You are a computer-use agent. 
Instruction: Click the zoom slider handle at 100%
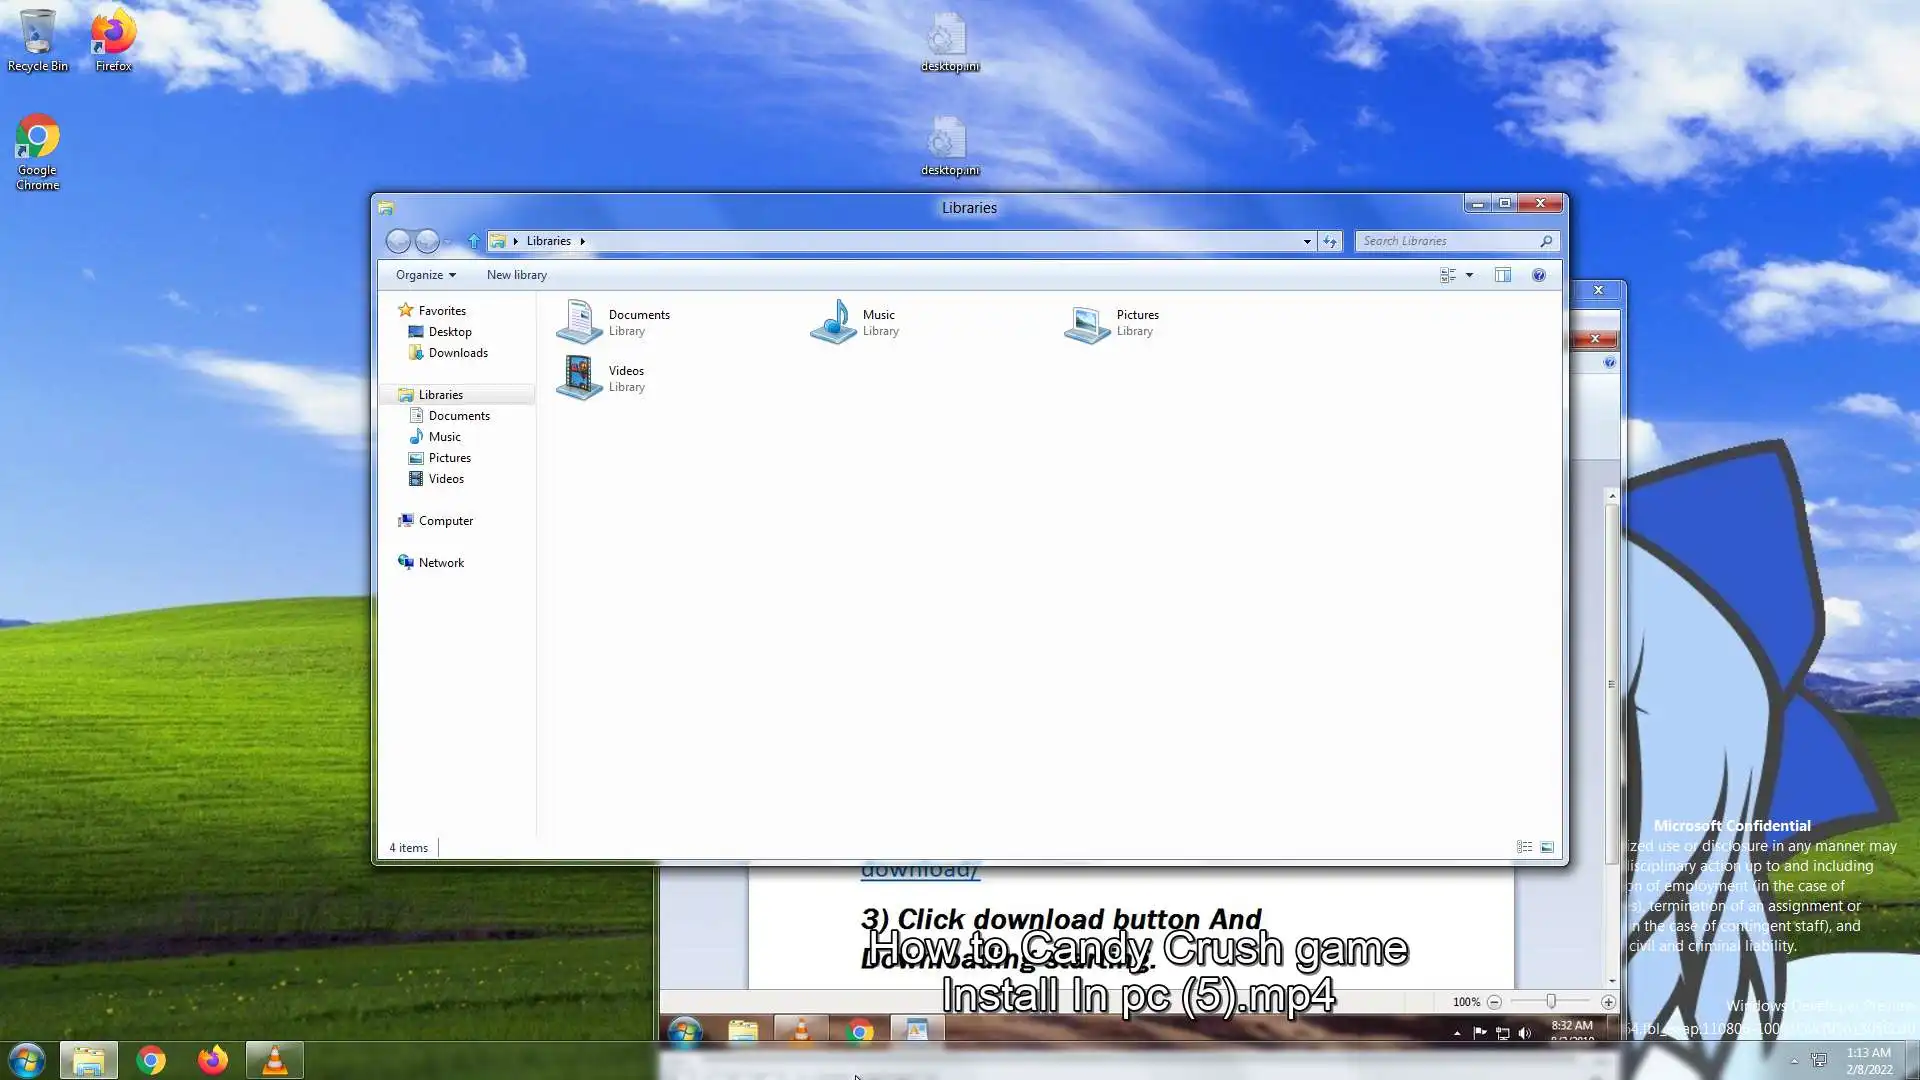pos(1551,1001)
